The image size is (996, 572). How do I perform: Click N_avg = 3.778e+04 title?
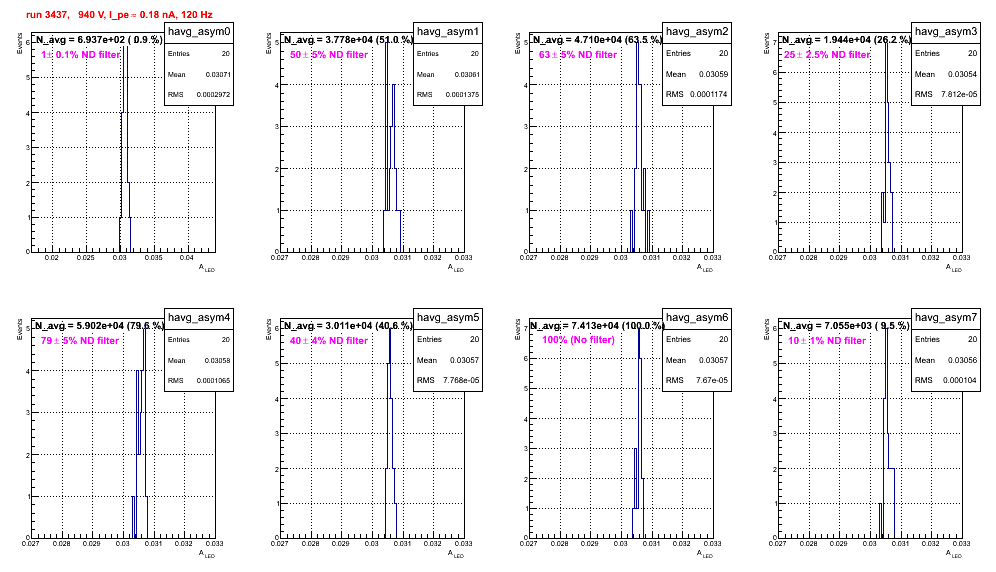coord(348,39)
